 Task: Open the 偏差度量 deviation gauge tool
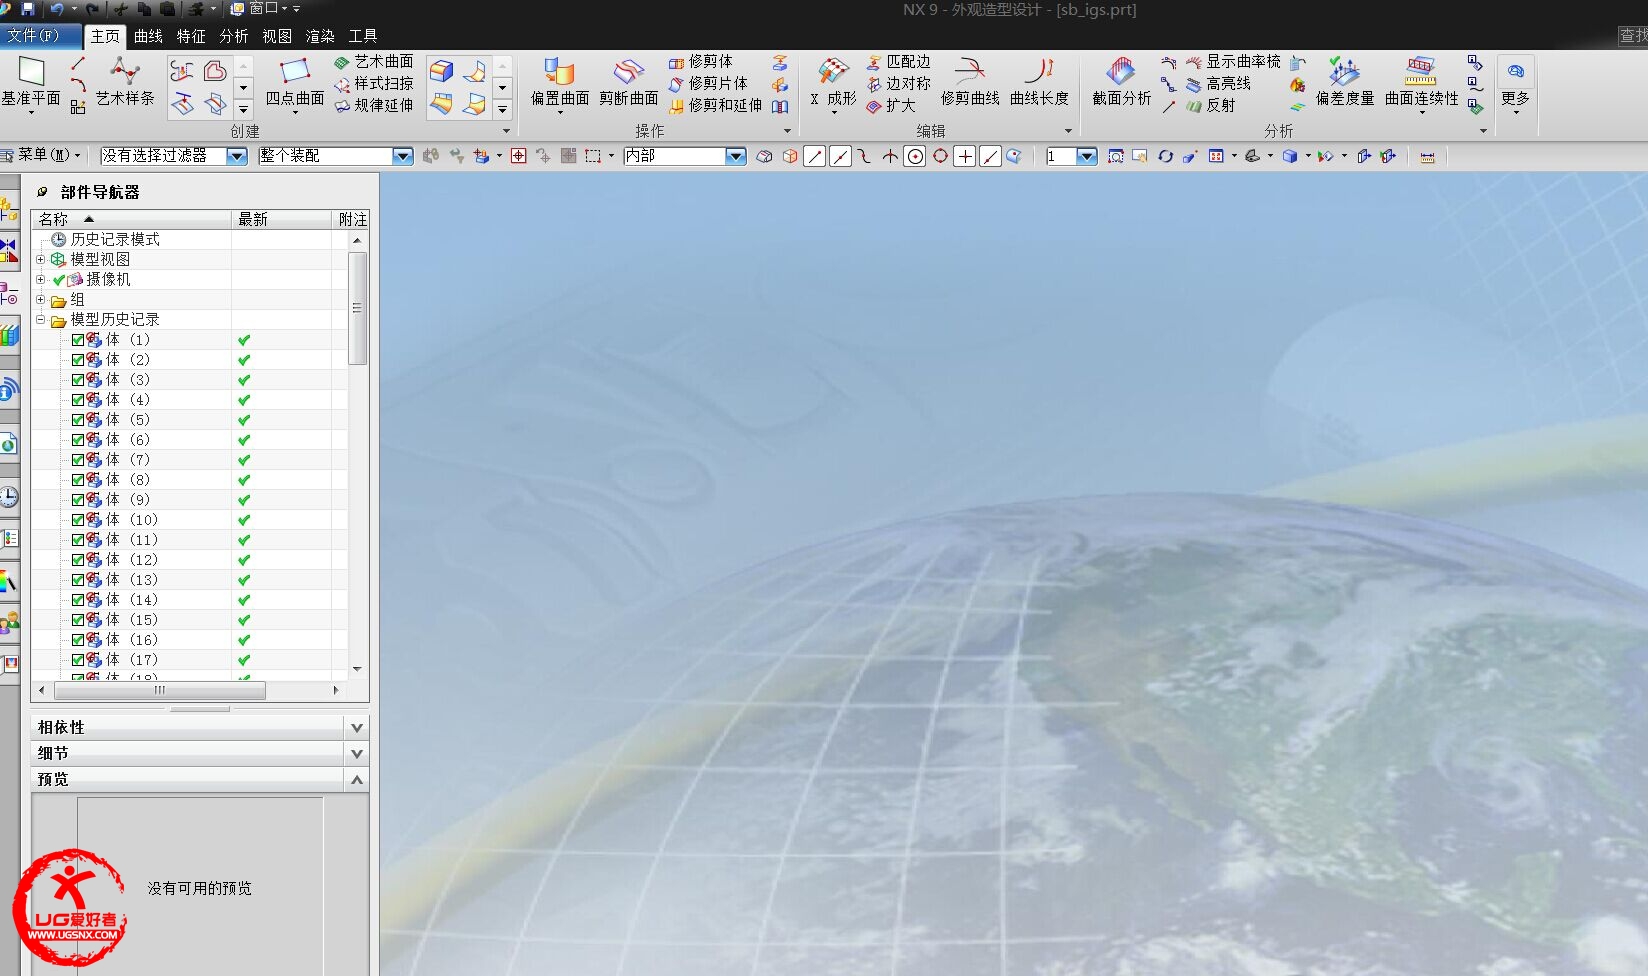[x=1345, y=82]
